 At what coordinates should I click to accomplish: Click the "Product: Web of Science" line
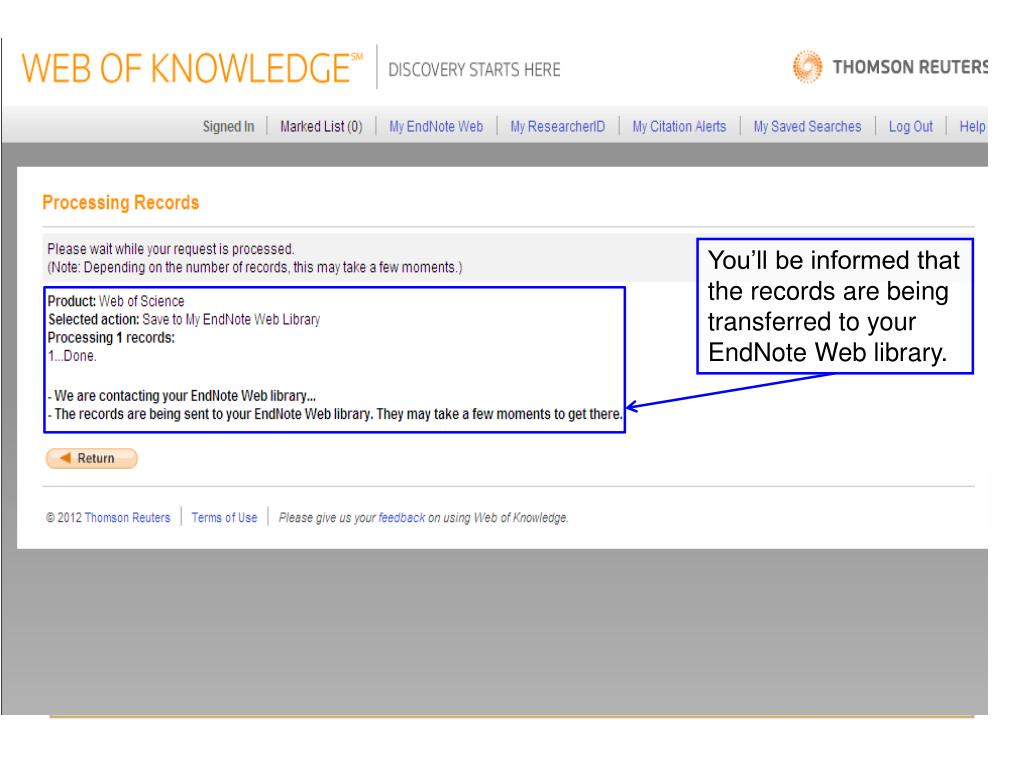coord(116,301)
